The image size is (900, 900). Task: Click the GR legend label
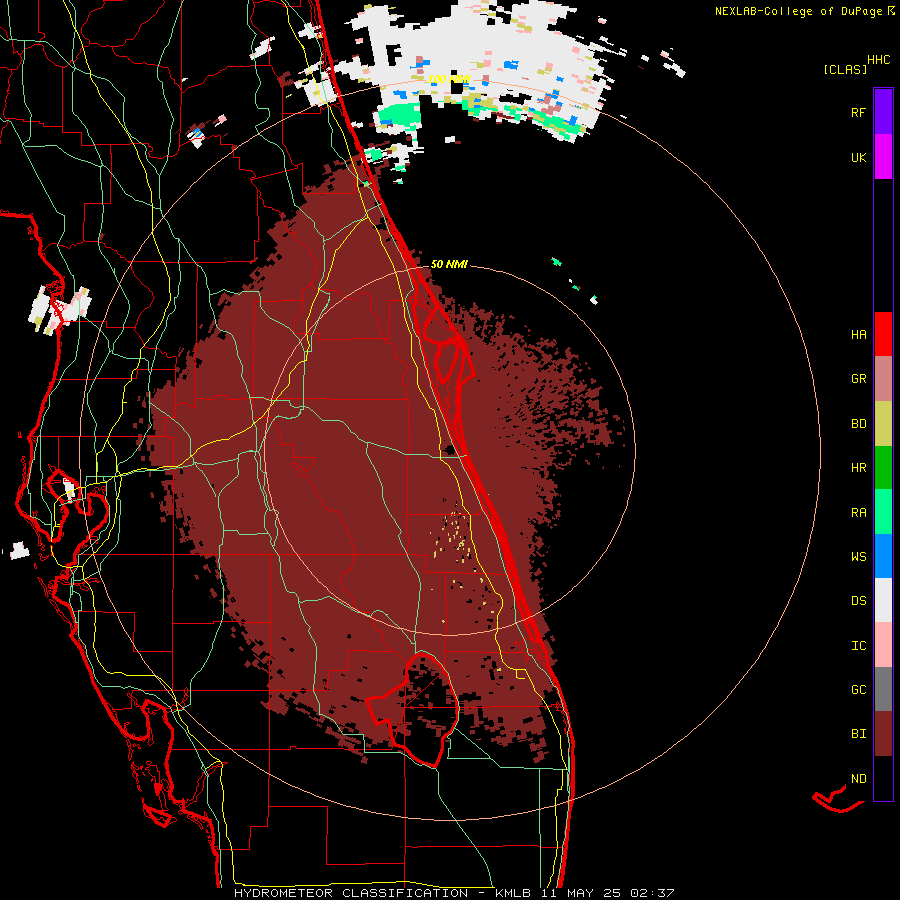[x=858, y=379]
